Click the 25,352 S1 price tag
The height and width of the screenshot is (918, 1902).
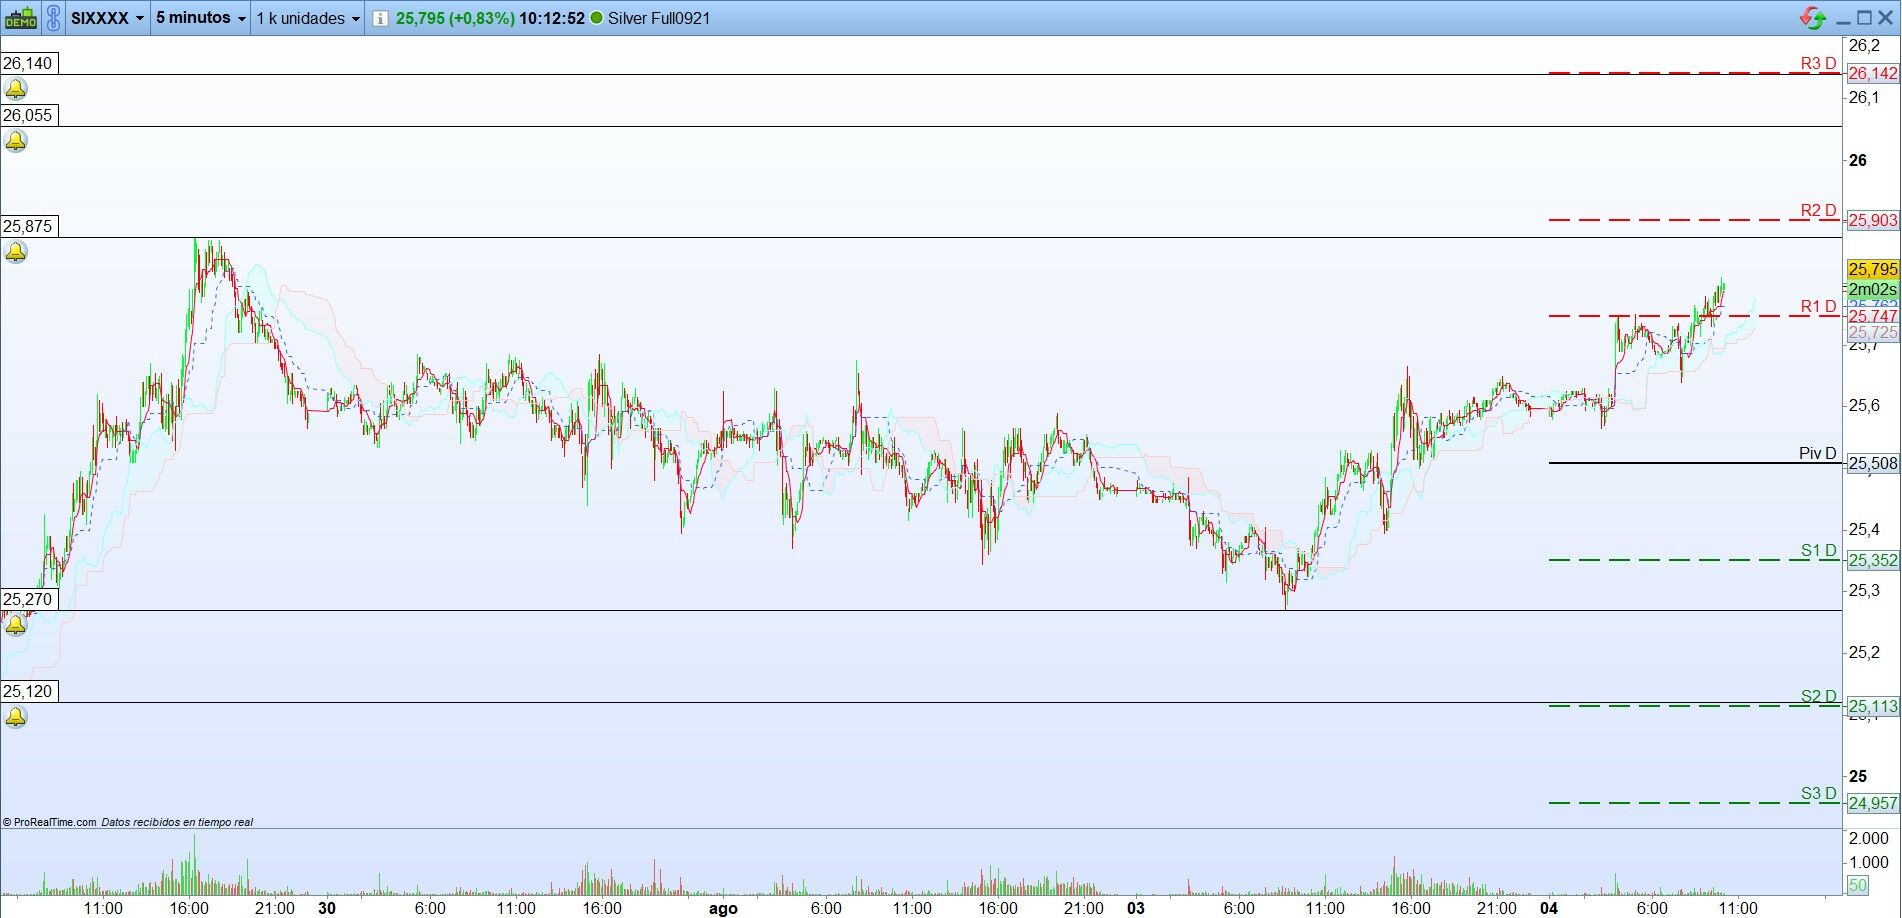click(1872, 560)
